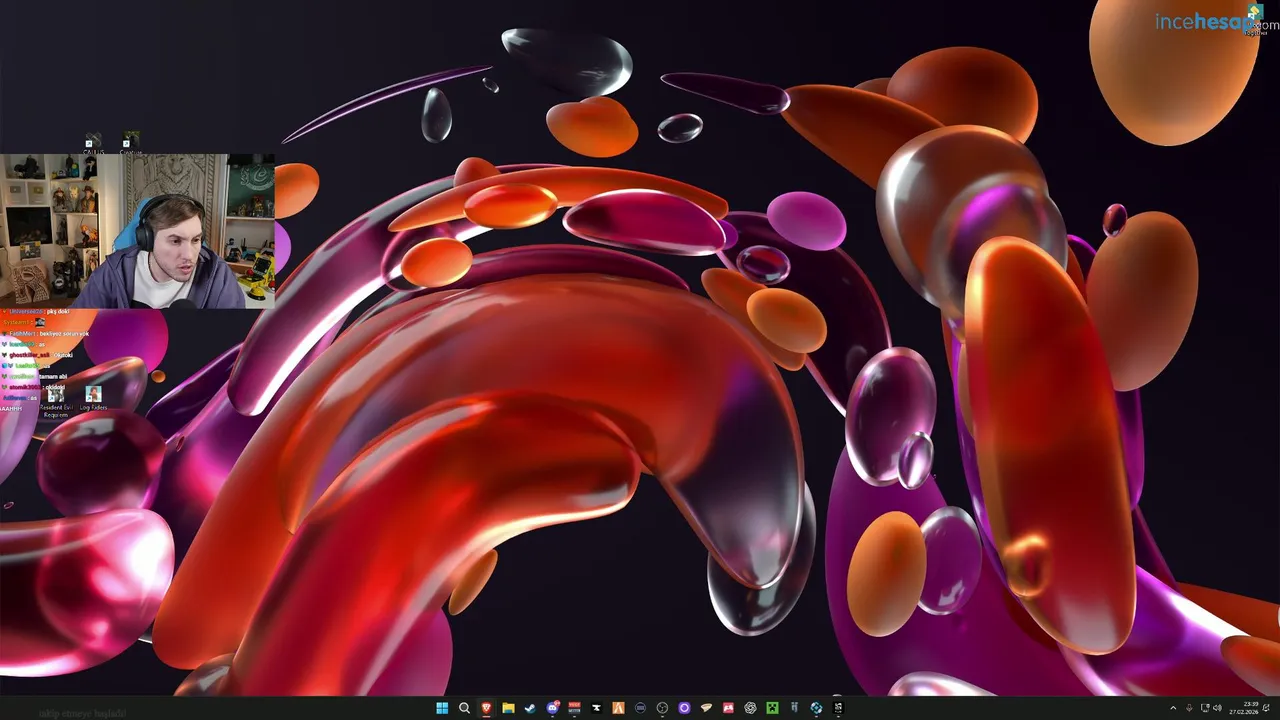Open clock and date 27.02.2026
The image size is (1280, 720).
(x=1243, y=708)
